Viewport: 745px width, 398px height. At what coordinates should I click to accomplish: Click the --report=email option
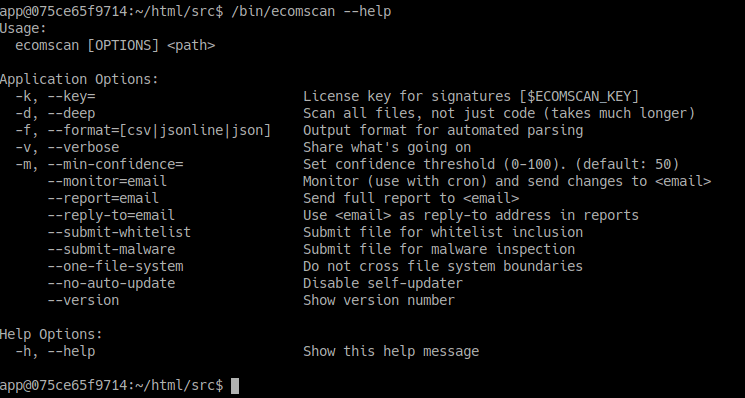pos(103,199)
